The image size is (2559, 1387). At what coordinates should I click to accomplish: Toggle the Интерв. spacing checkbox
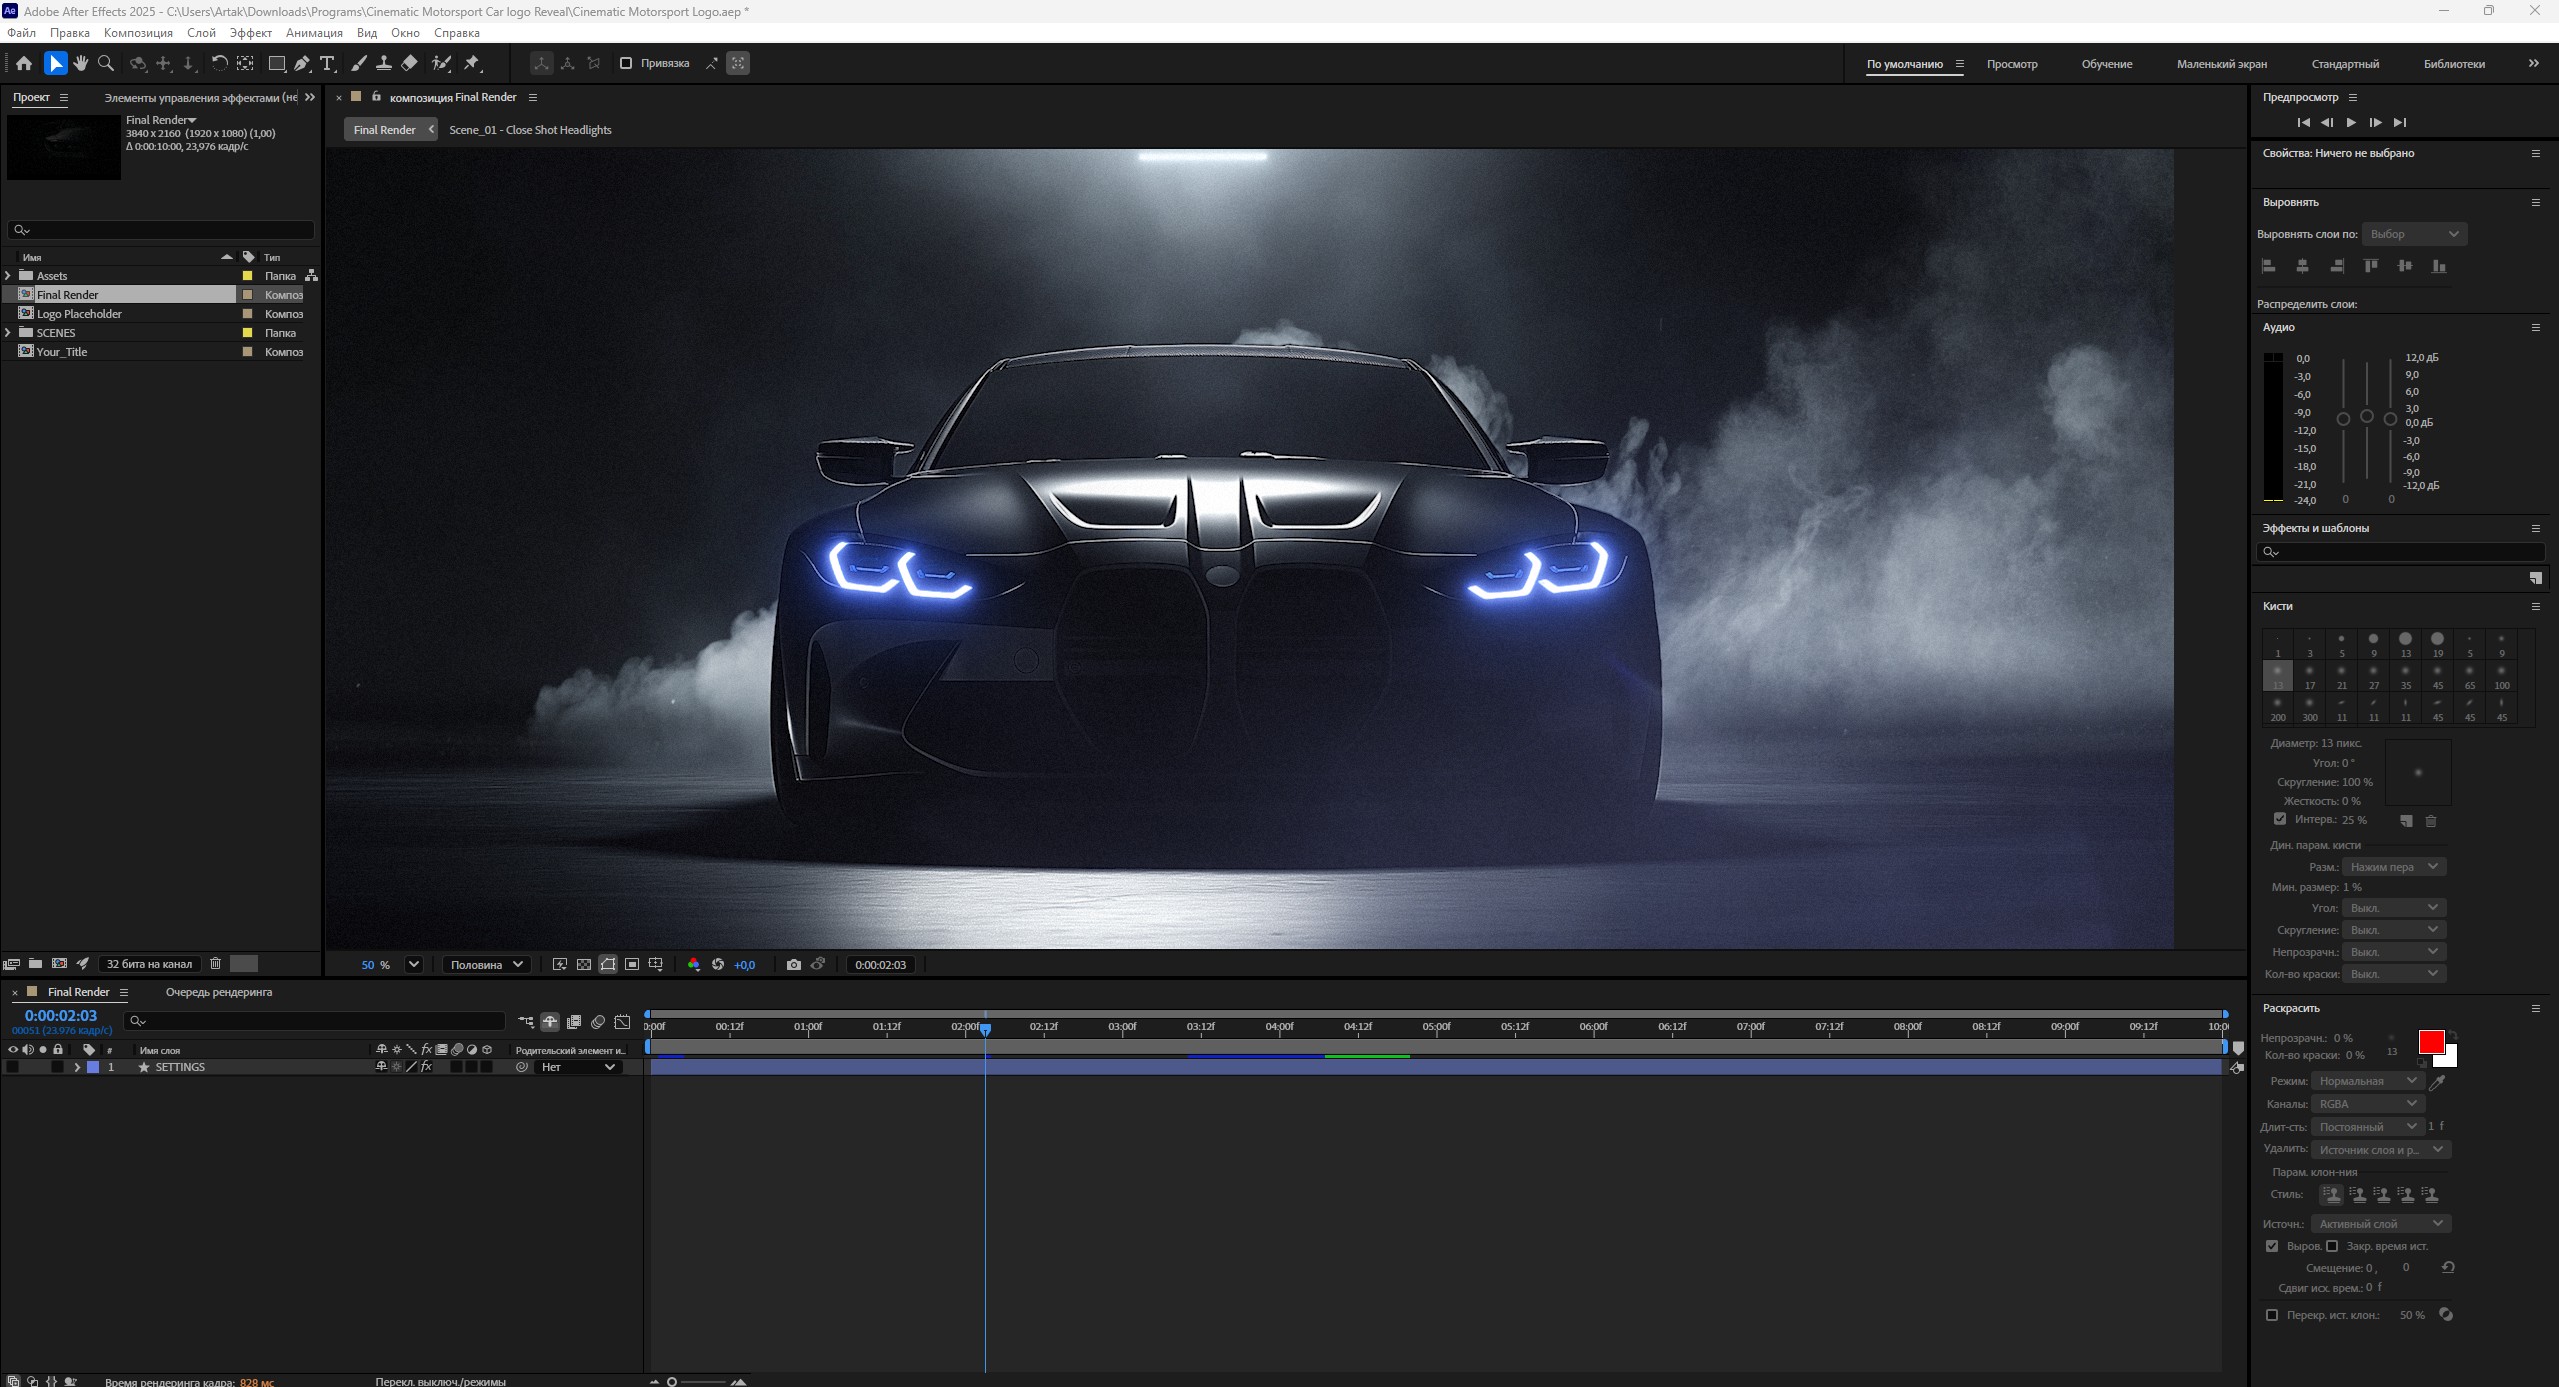(x=2280, y=819)
